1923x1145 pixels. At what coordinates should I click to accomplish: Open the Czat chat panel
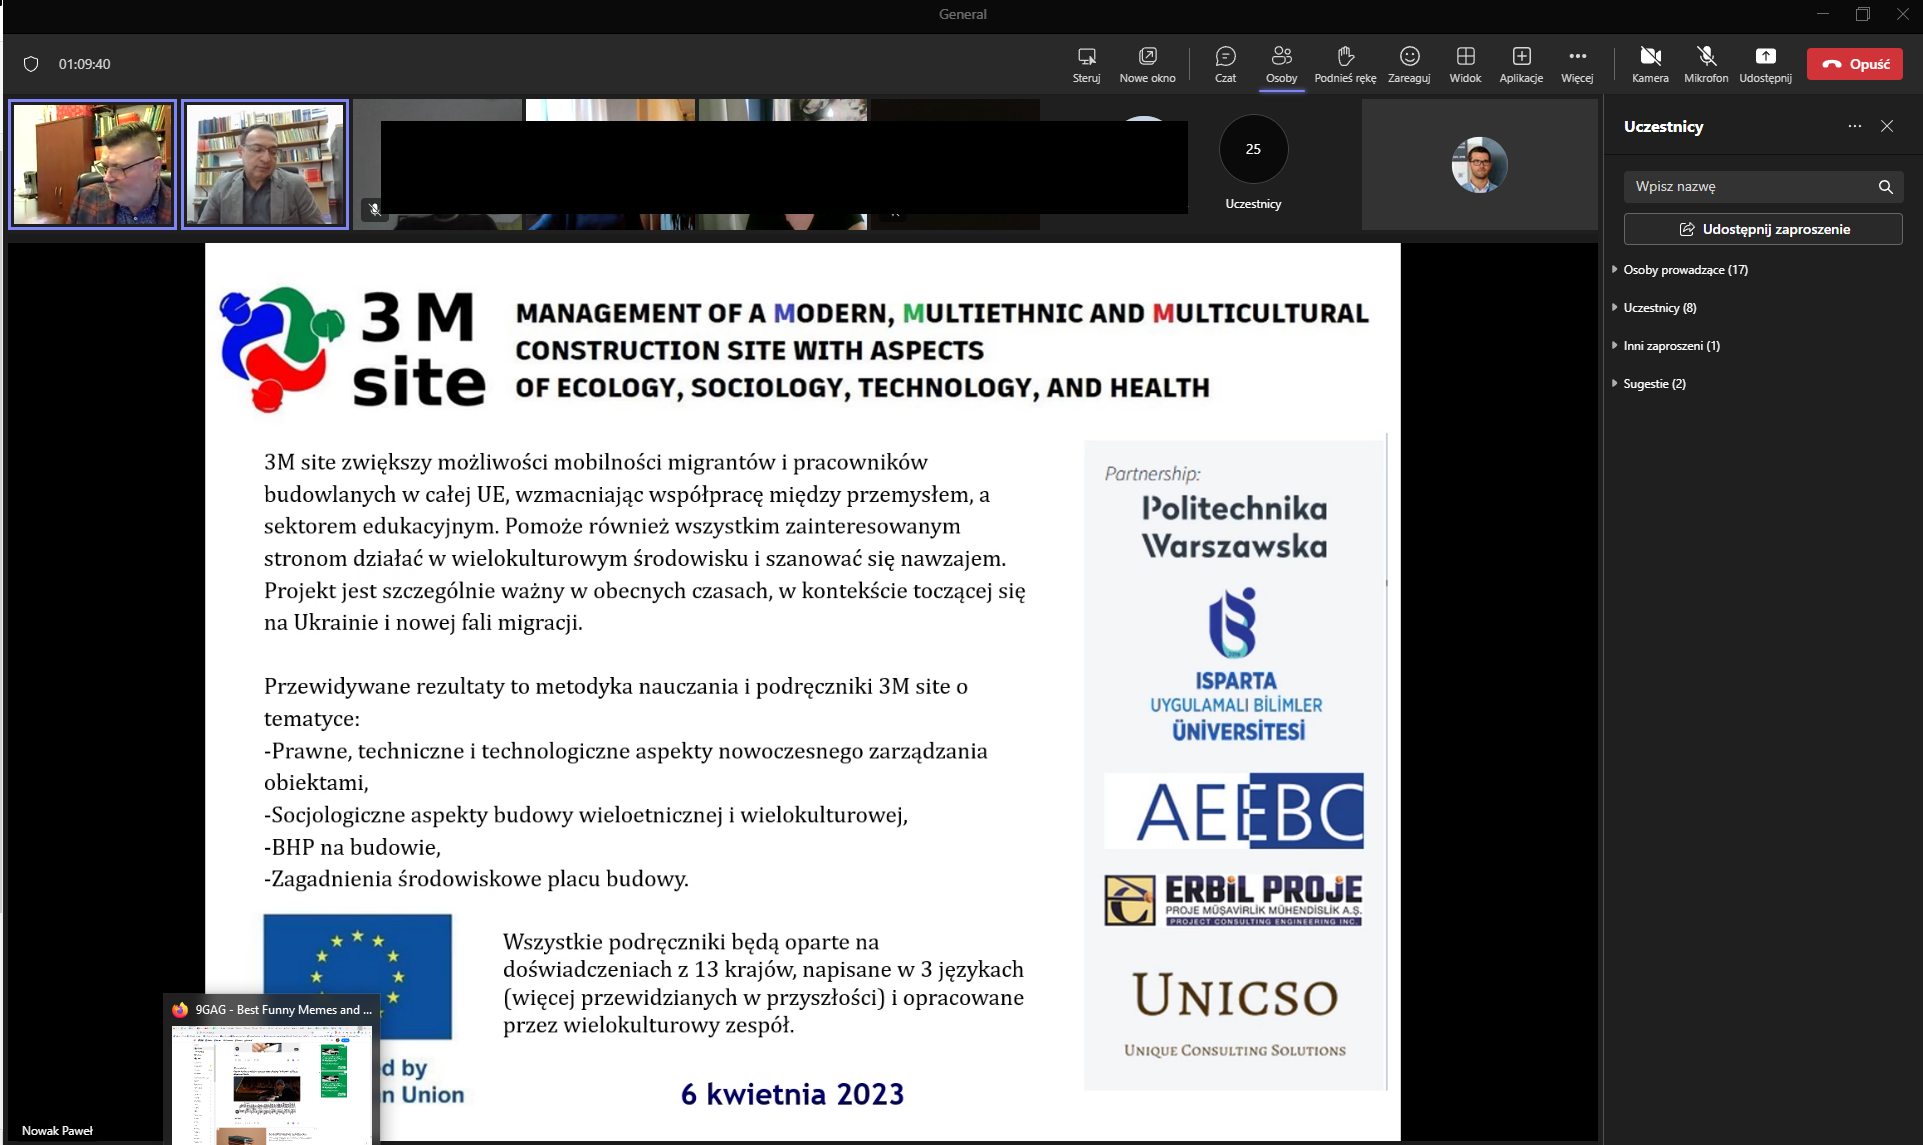click(x=1225, y=64)
